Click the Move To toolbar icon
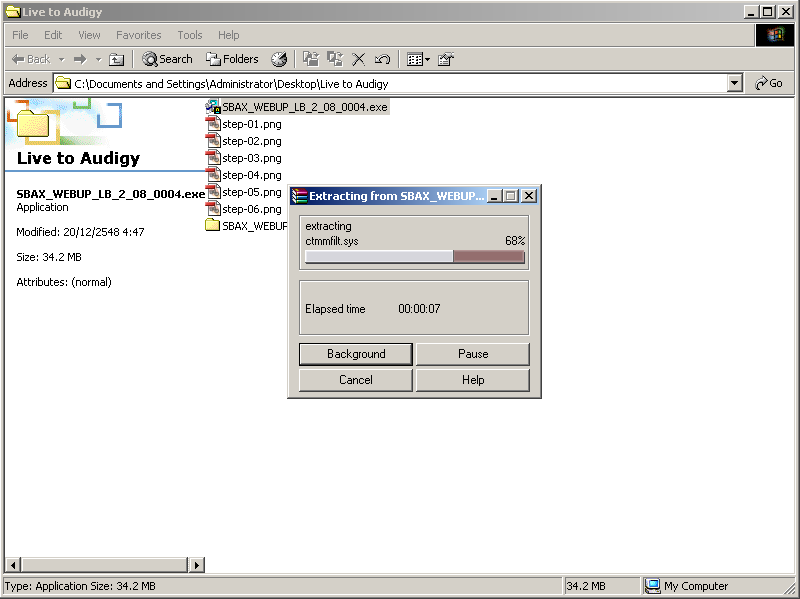800x599 pixels. pyautogui.click(x=311, y=59)
